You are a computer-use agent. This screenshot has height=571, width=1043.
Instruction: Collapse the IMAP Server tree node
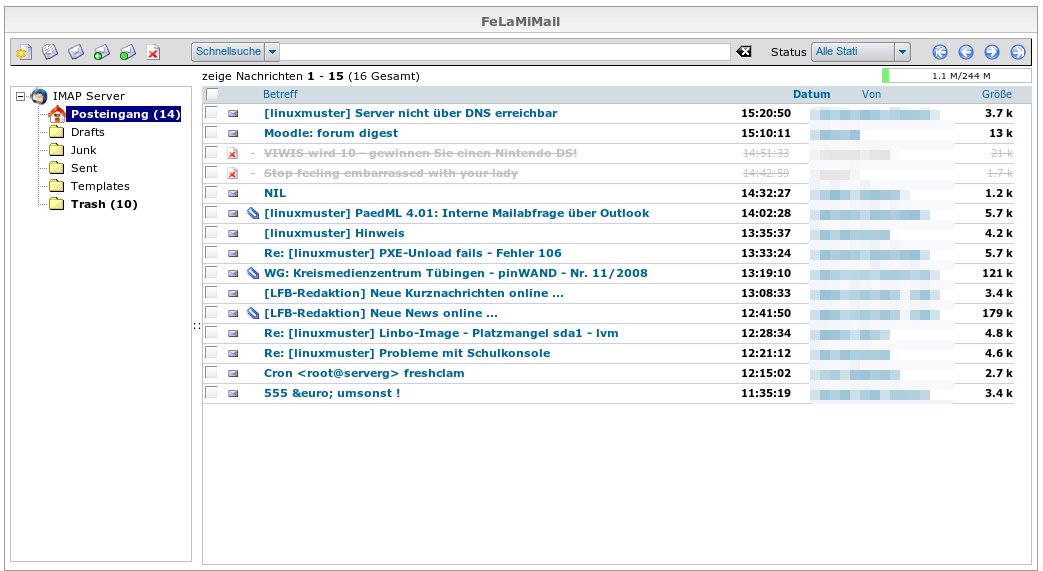pos(21,96)
